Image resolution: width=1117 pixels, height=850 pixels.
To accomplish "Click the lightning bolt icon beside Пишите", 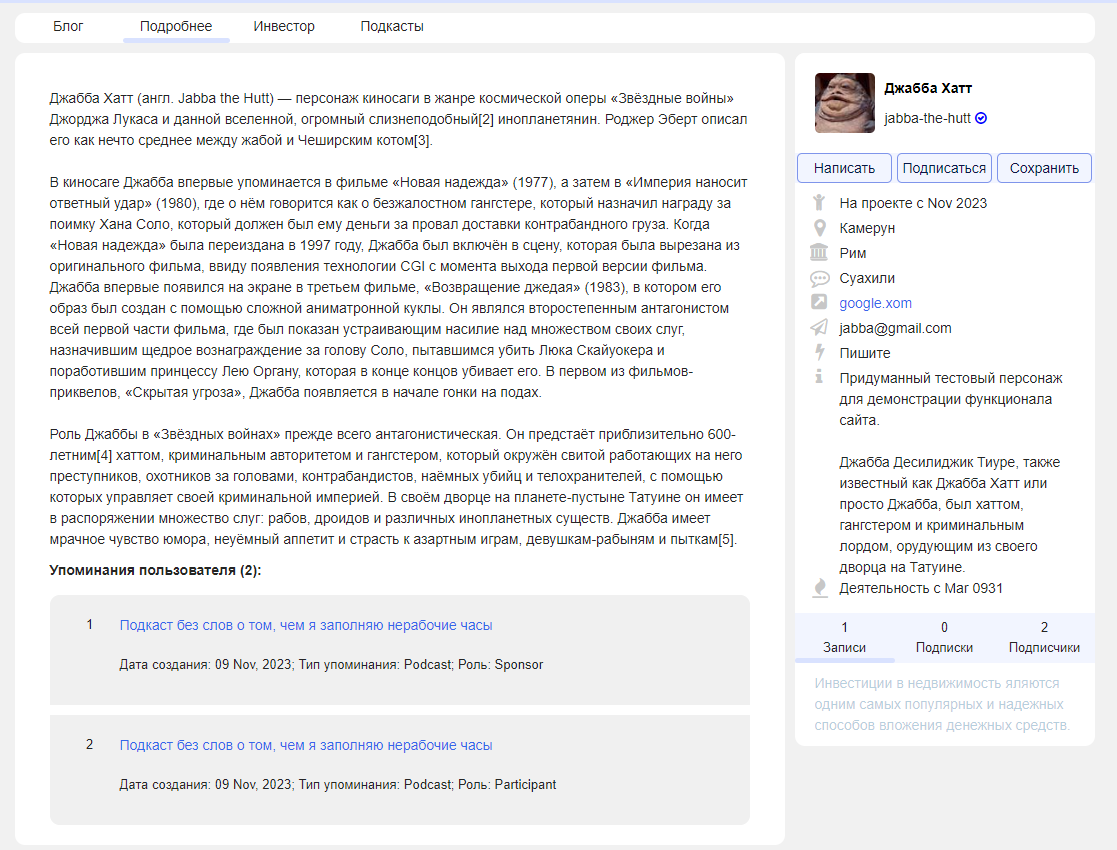I will pyautogui.click(x=819, y=353).
